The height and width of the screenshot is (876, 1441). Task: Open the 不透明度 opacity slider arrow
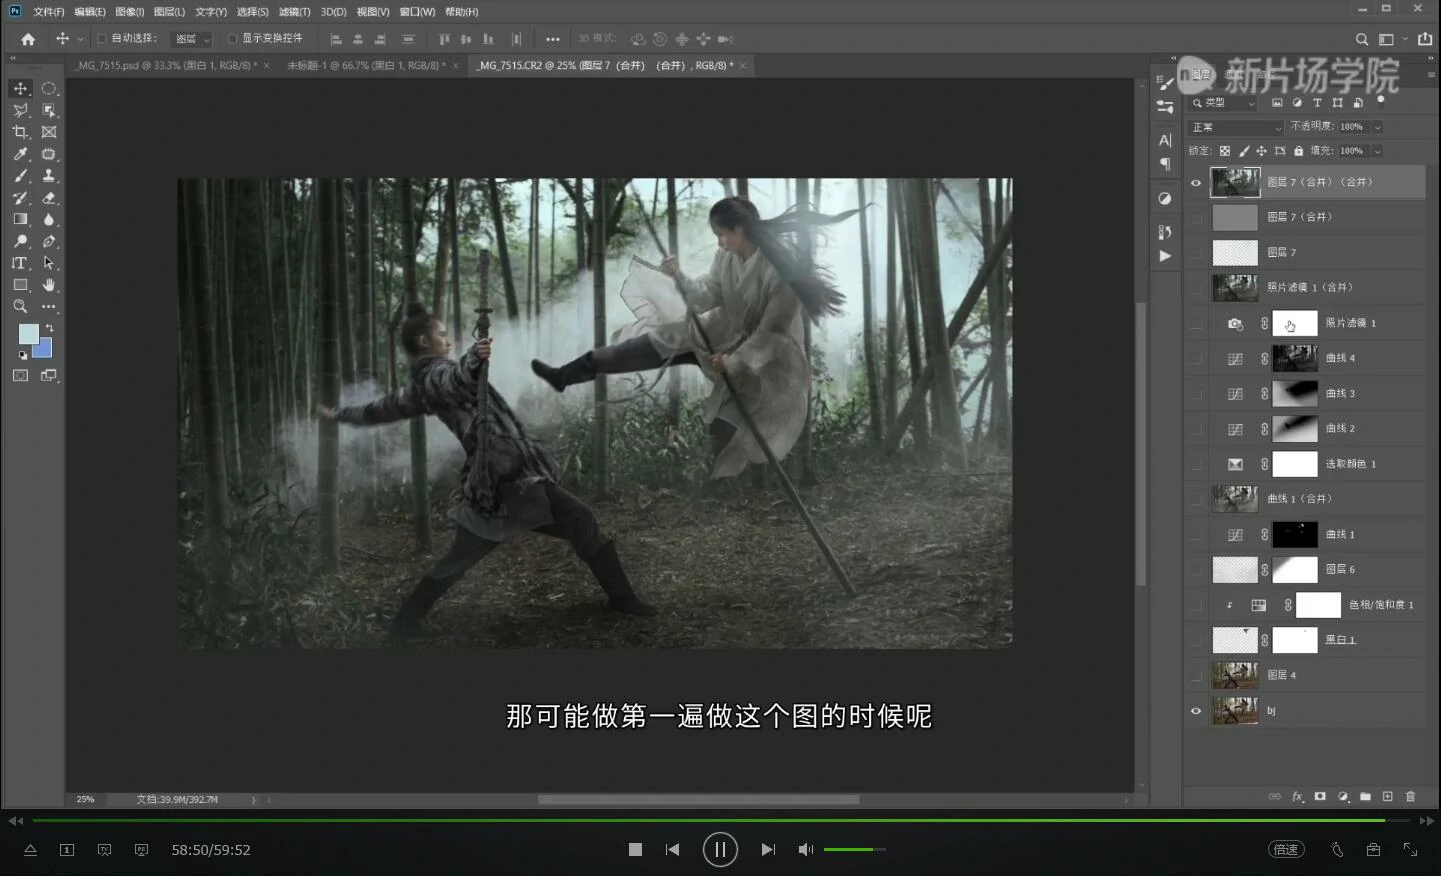pos(1377,127)
